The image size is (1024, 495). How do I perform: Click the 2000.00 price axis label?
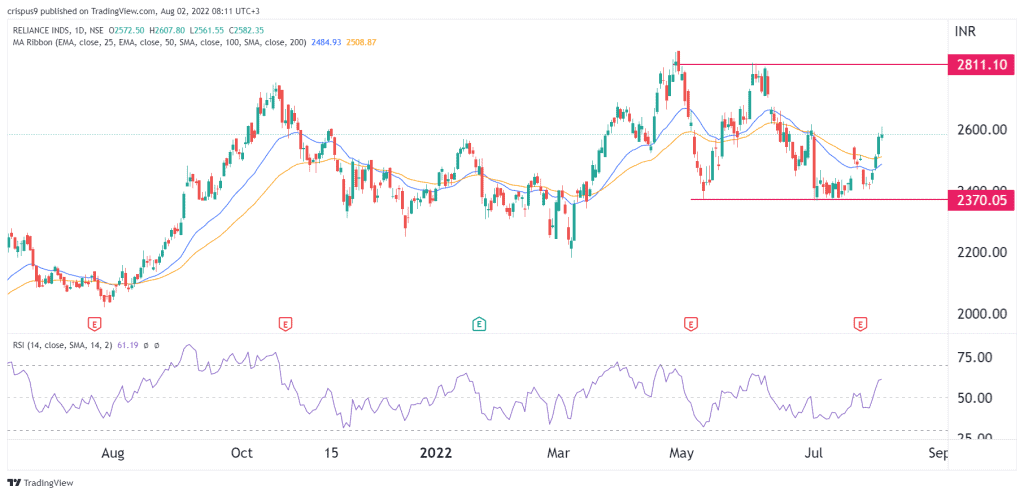pyautogui.click(x=981, y=314)
